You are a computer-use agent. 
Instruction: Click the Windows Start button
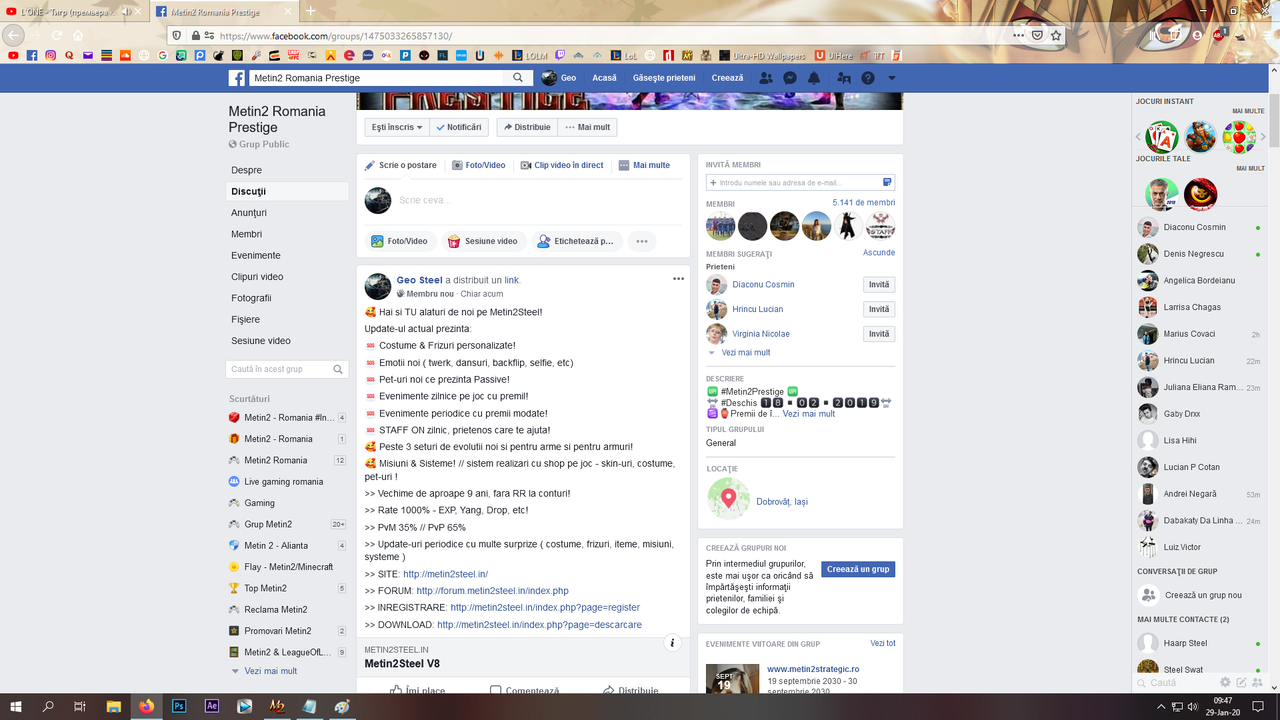click(x=16, y=706)
